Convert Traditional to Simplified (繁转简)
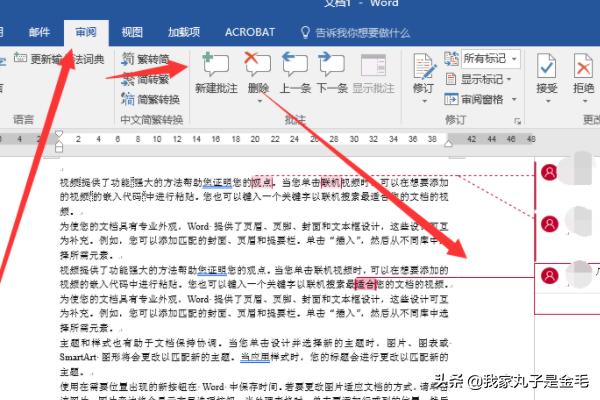 (x=150, y=59)
